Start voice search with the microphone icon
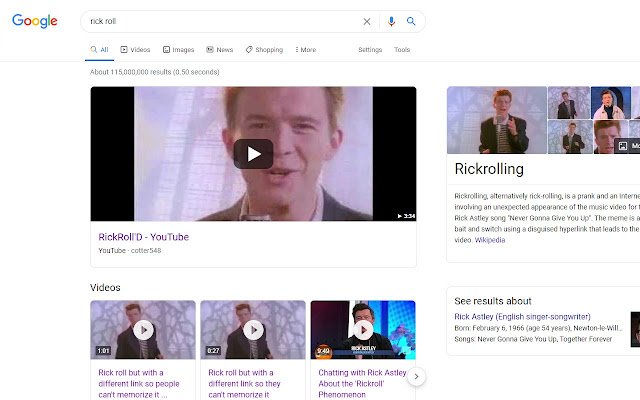Screen dimensions: 640x400 coord(391,21)
